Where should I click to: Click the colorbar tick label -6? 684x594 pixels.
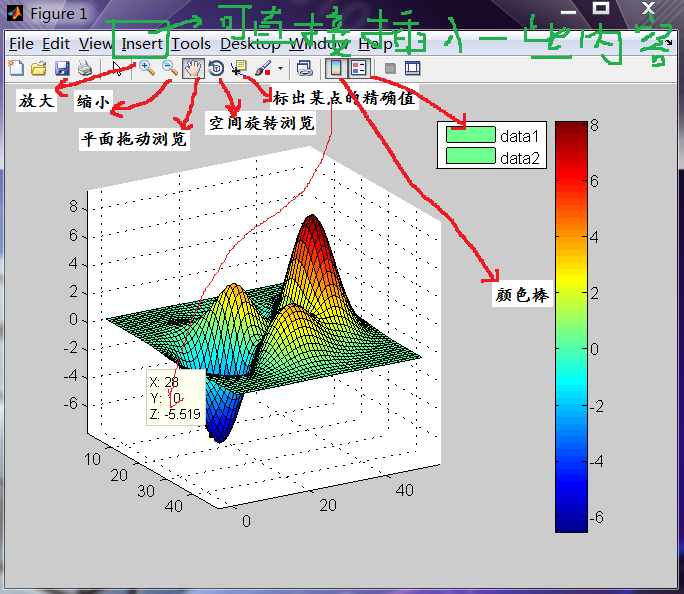pyautogui.click(x=597, y=517)
